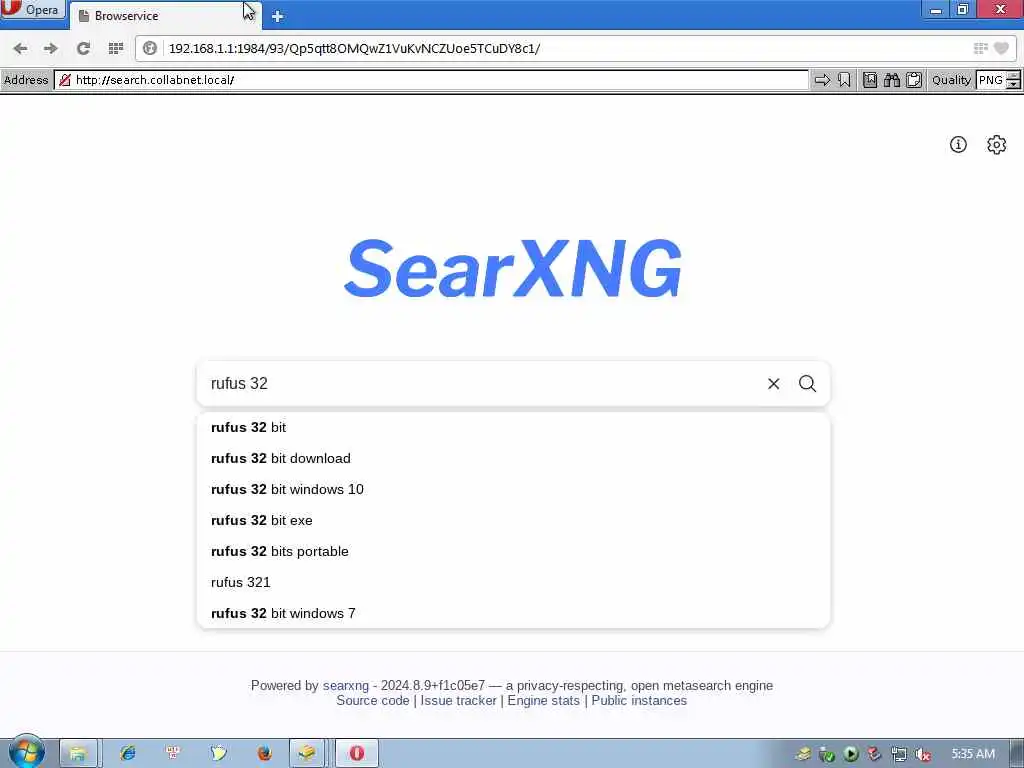Clear the search query with X
Viewport: 1024px width, 768px height.
pyautogui.click(x=773, y=383)
